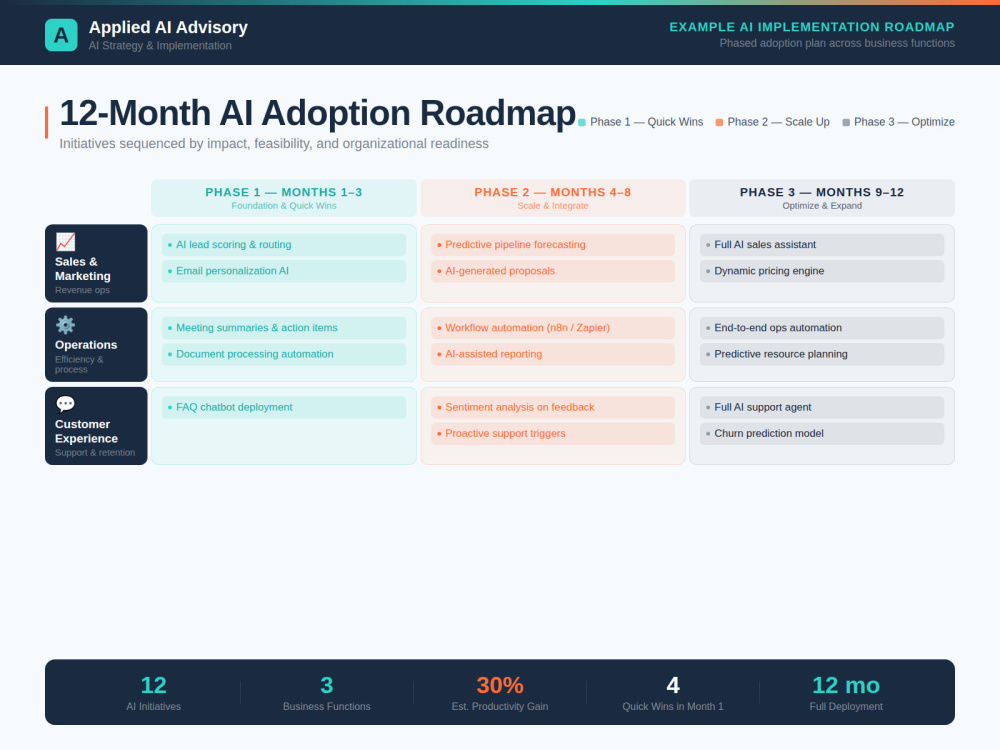Click 'Predictive resource planning' item

[822, 354]
